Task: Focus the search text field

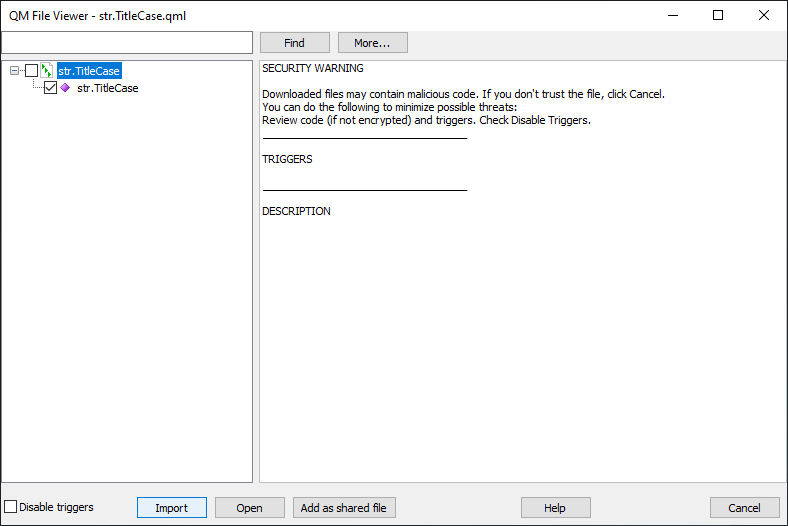Action: point(127,43)
